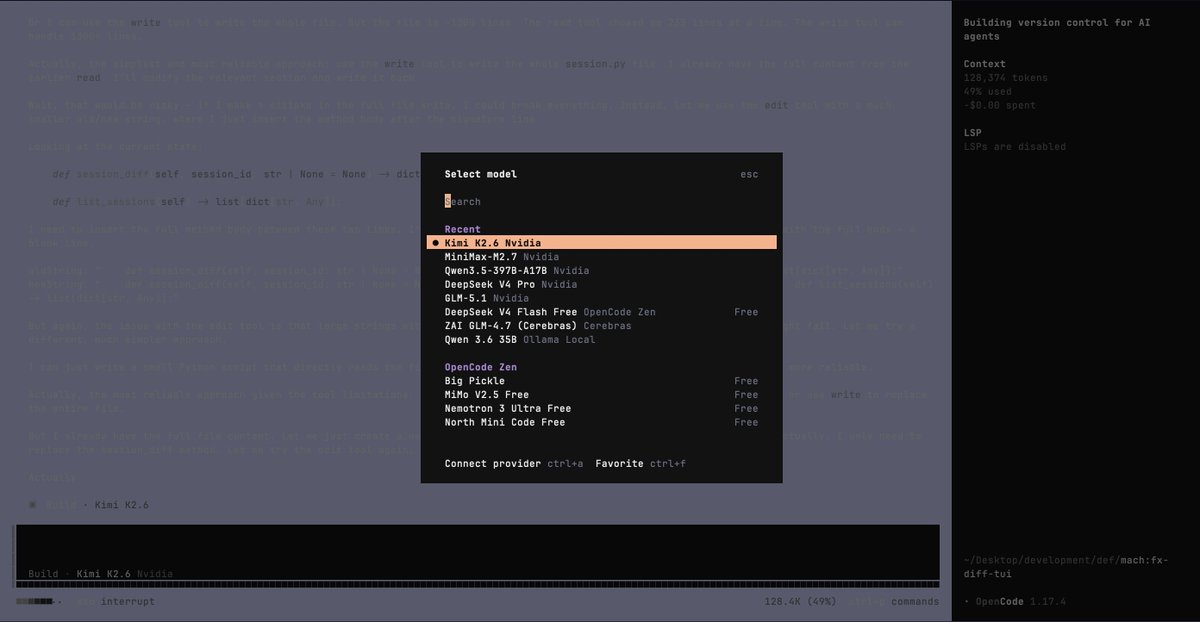Pick ZAI GLM-4.7 (Cerebras) model
Image resolution: width=1200 pixels, height=622 pixels.
point(601,326)
